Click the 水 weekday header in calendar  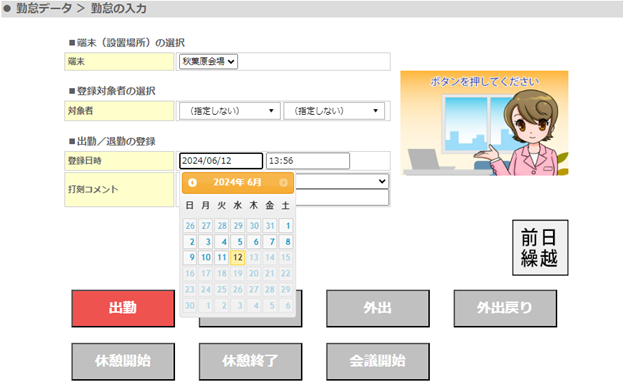click(x=238, y=205)
